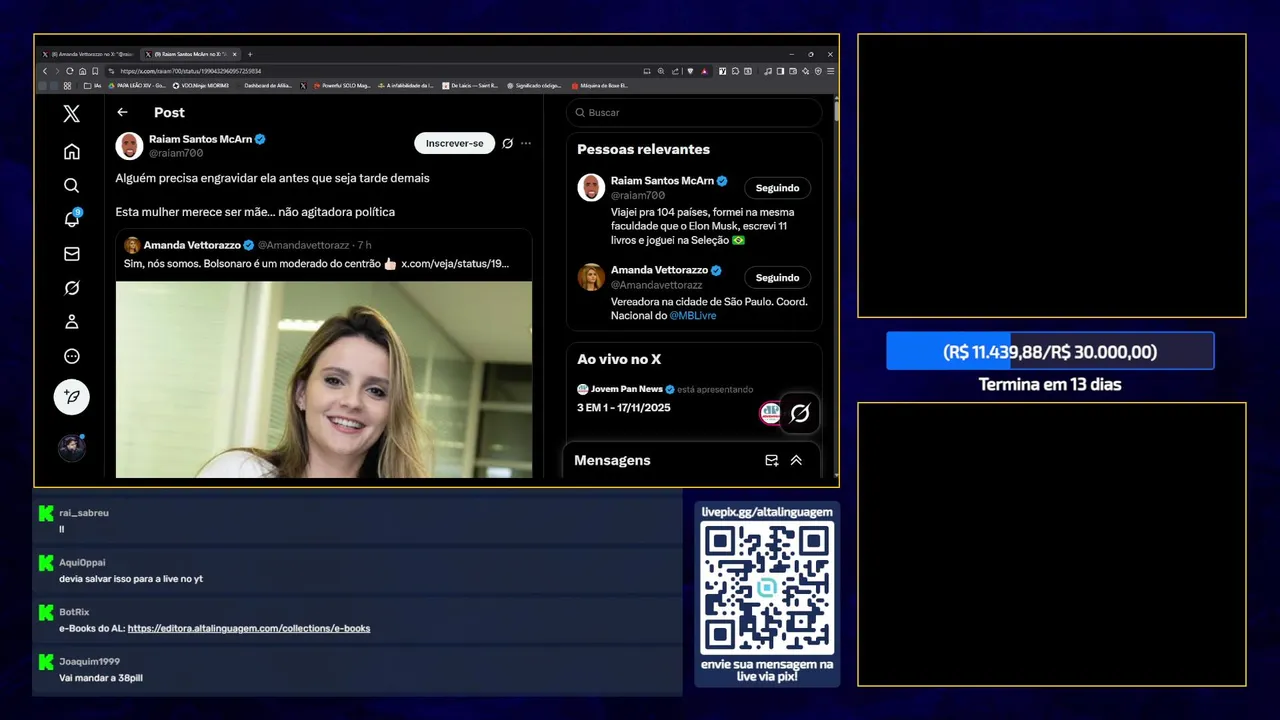Open browser main menu hamburger icon
Screen dimensions: 1280x720
point(831,71)
